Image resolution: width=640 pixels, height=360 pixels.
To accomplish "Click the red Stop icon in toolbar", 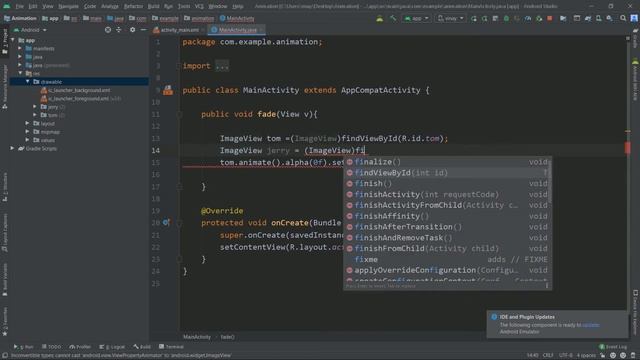I will pos(549,18).
